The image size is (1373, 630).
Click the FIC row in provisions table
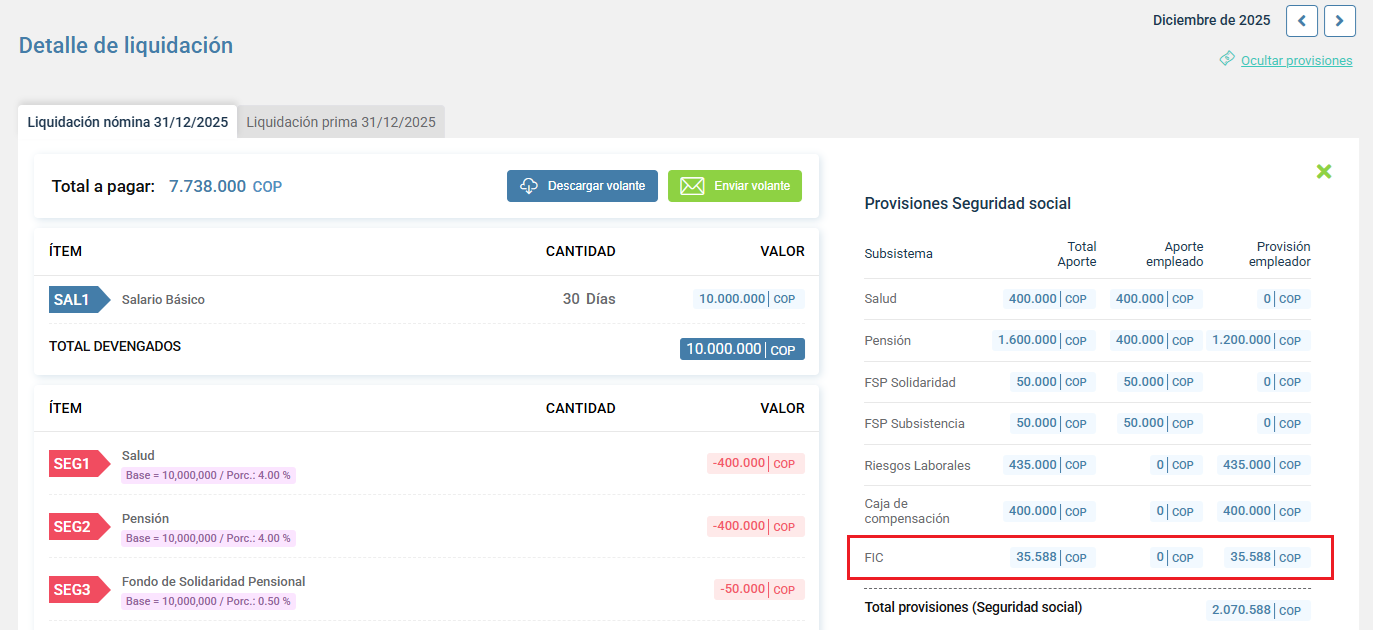pos(1090,557)
